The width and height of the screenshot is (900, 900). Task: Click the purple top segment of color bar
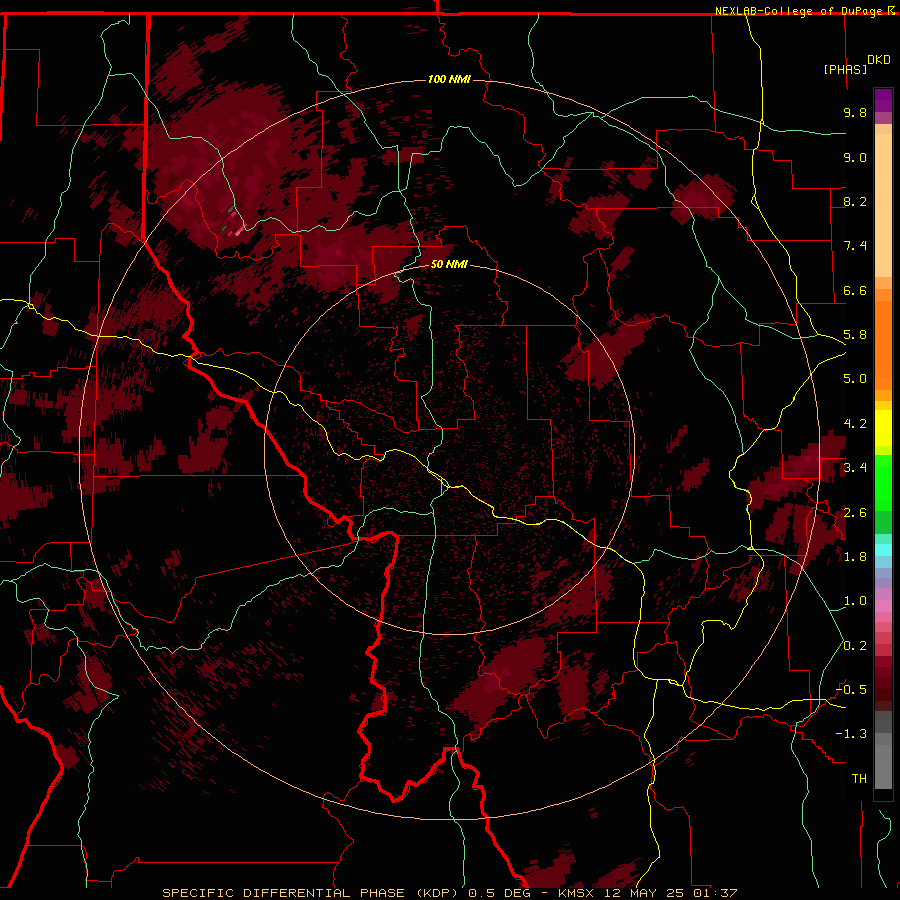(883, 100)
